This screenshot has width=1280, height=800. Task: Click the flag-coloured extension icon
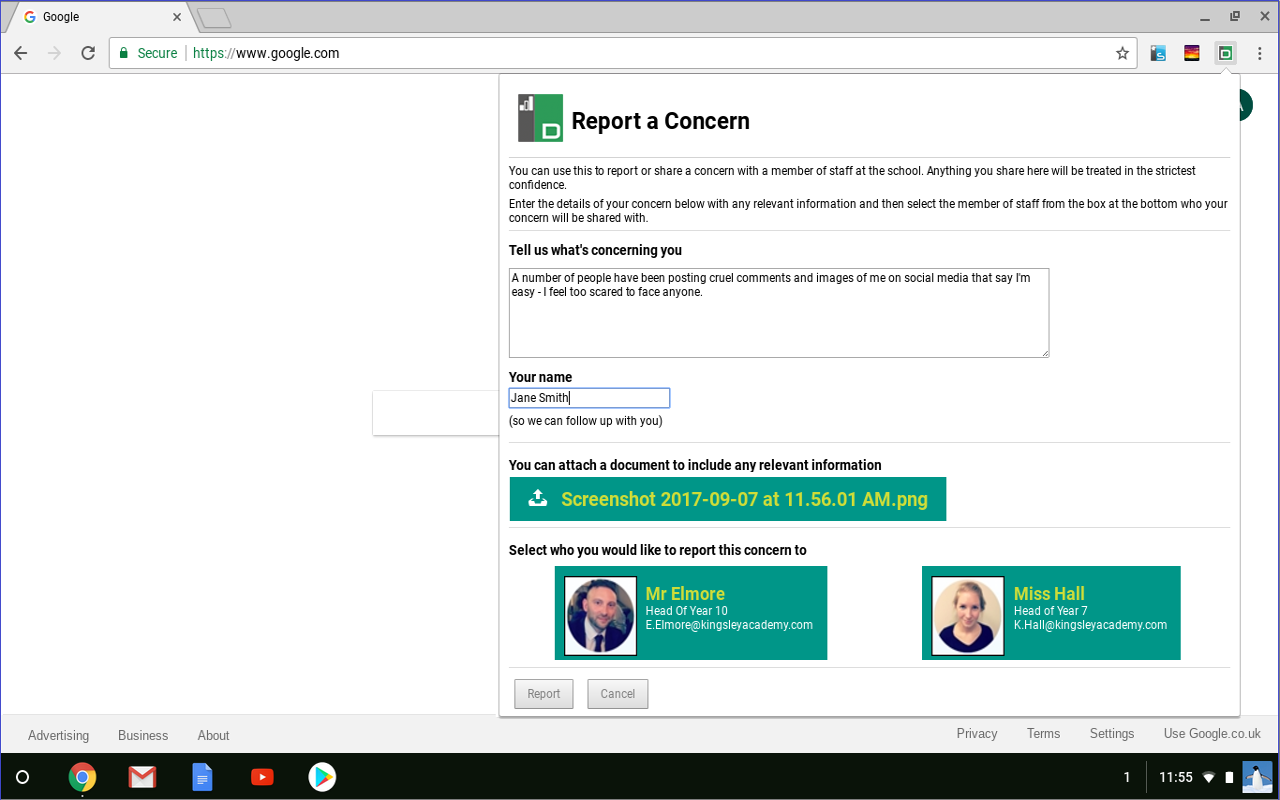coord(1192,53)
